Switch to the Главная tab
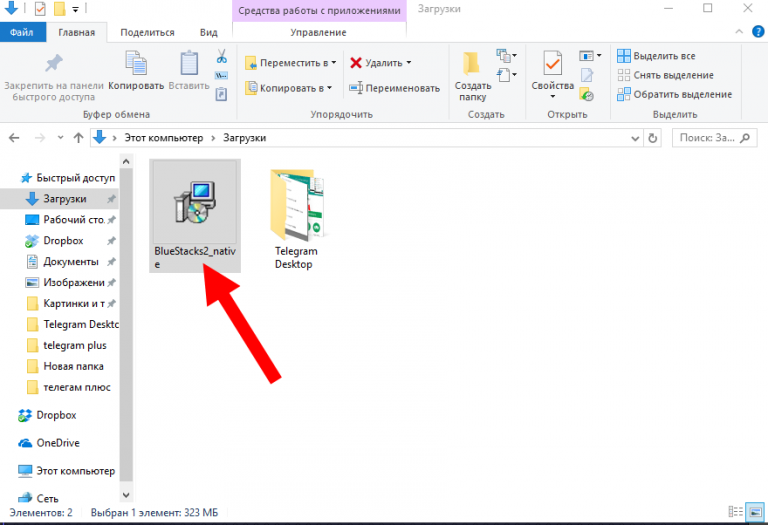Image resolution: width=768 pixels, height=525 pixels. coord(76,32)
